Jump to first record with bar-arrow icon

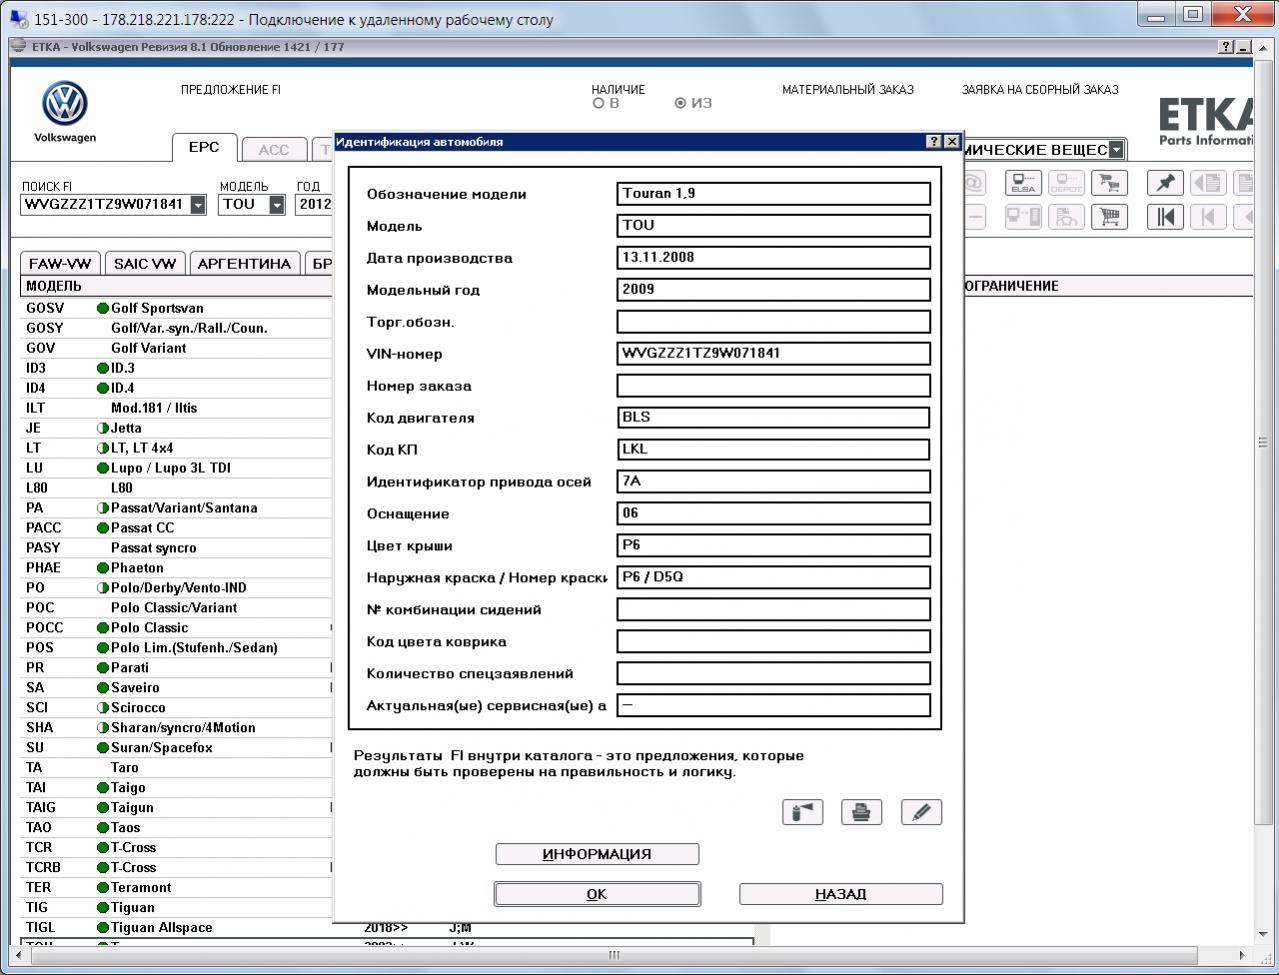click(1165, 216)
